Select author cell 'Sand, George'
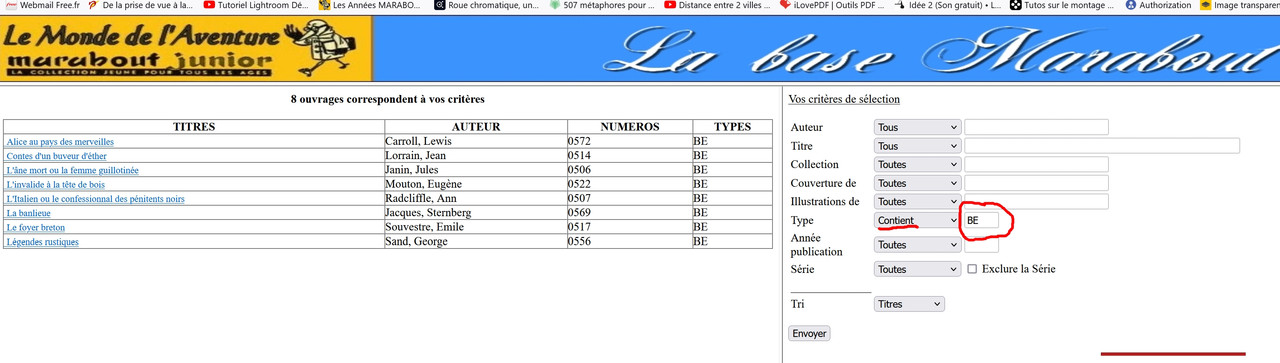1280x363 pixels. [476, 241]
